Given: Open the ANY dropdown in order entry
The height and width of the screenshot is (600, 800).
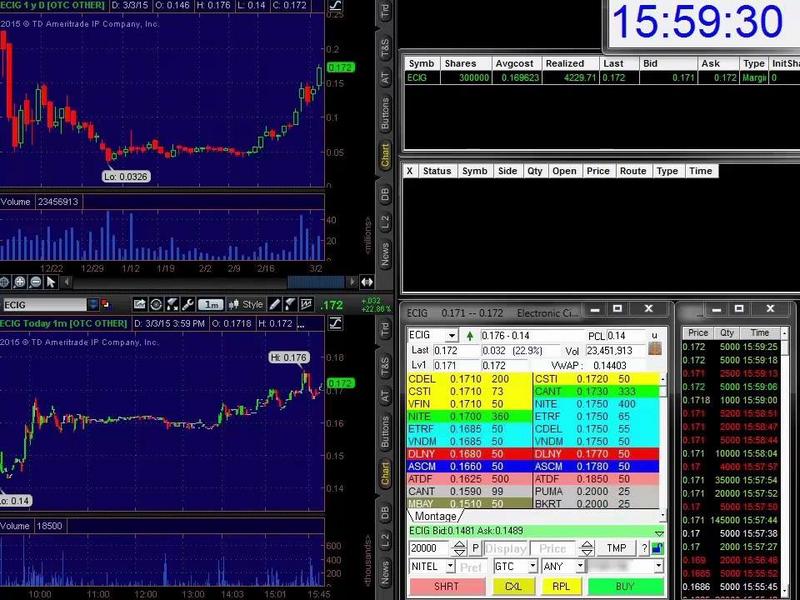Looking at the screenshot, I should (580, 566).
